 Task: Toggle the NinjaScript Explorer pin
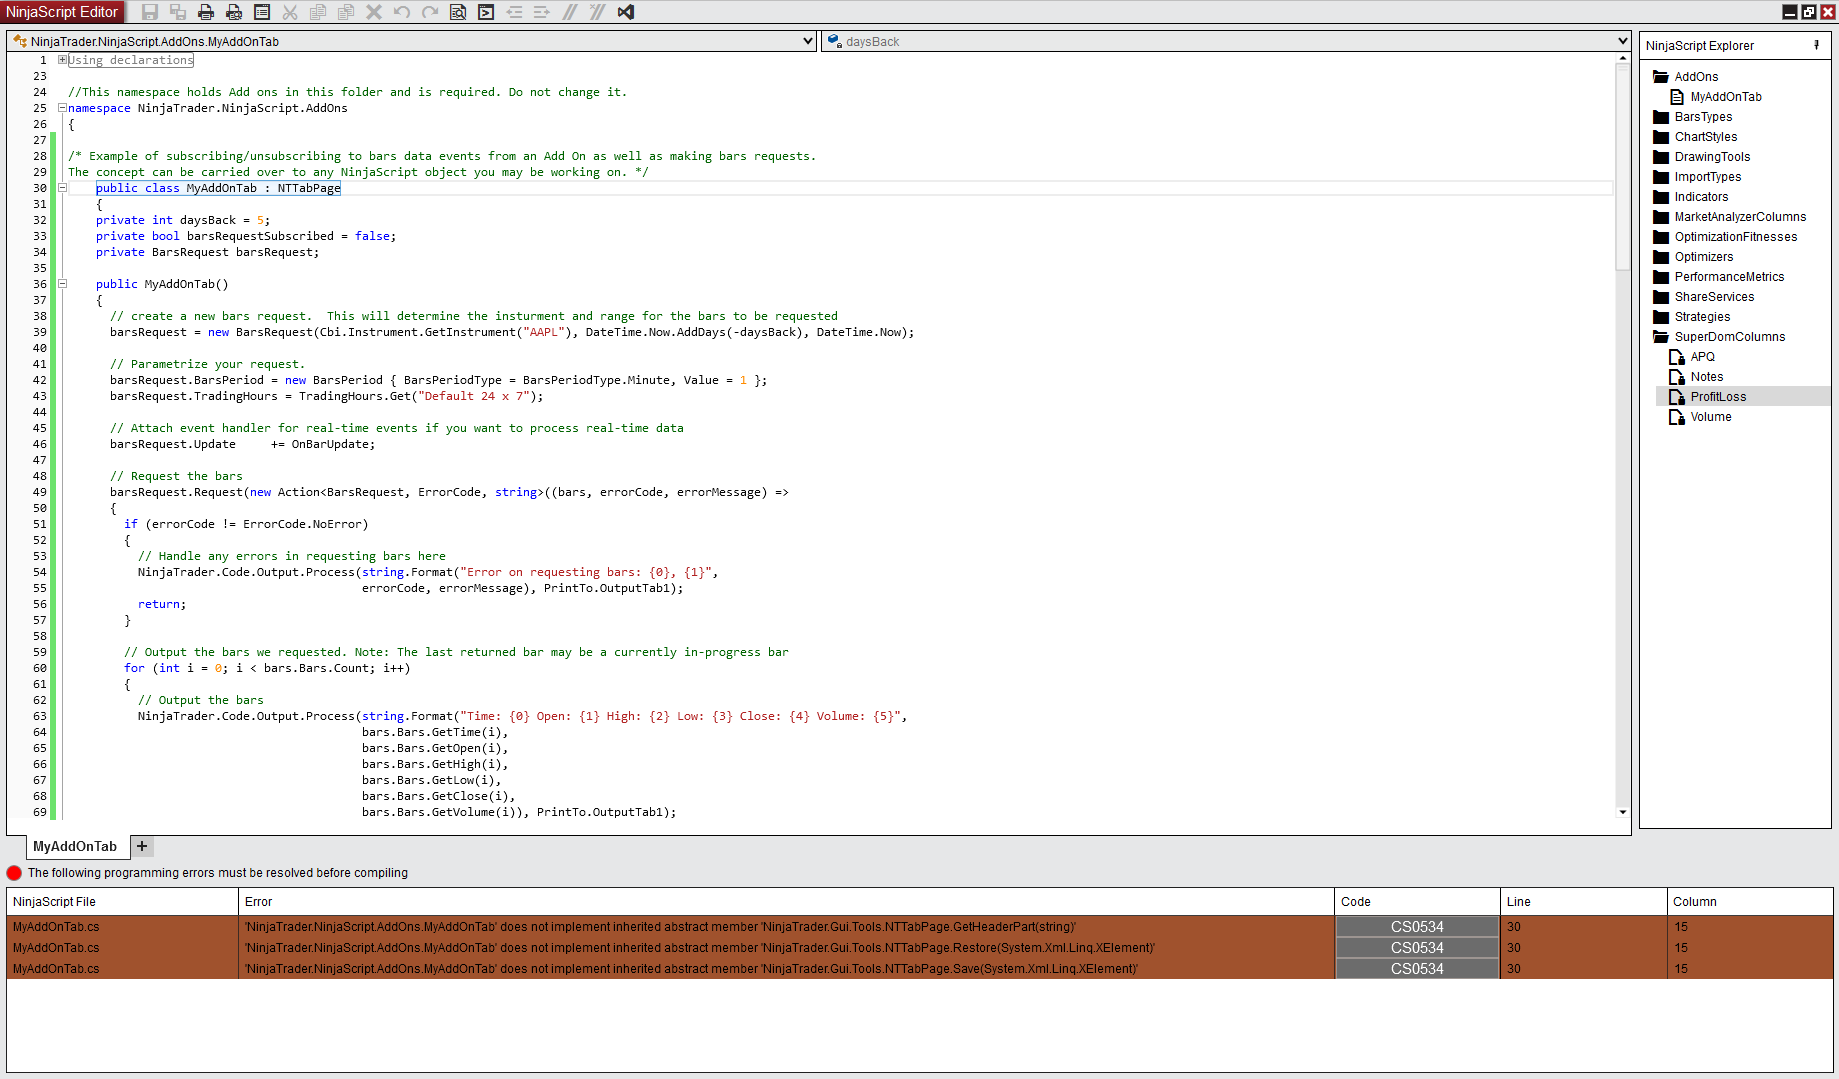[x=1816, y=45]
